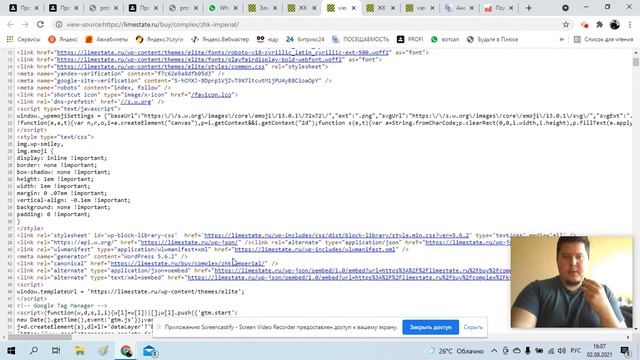
Task: Open the ПОСЕЩАЕМОСТЬ bookmark
Action: (x=360, y=40)
